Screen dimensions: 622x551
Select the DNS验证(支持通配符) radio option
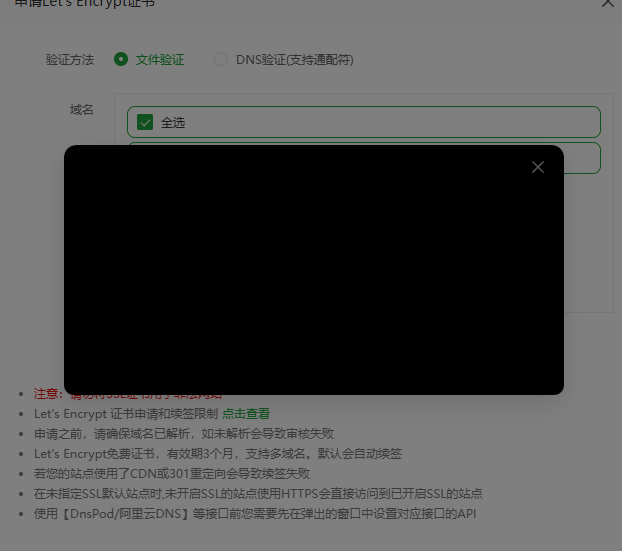(x=221, y=59)
